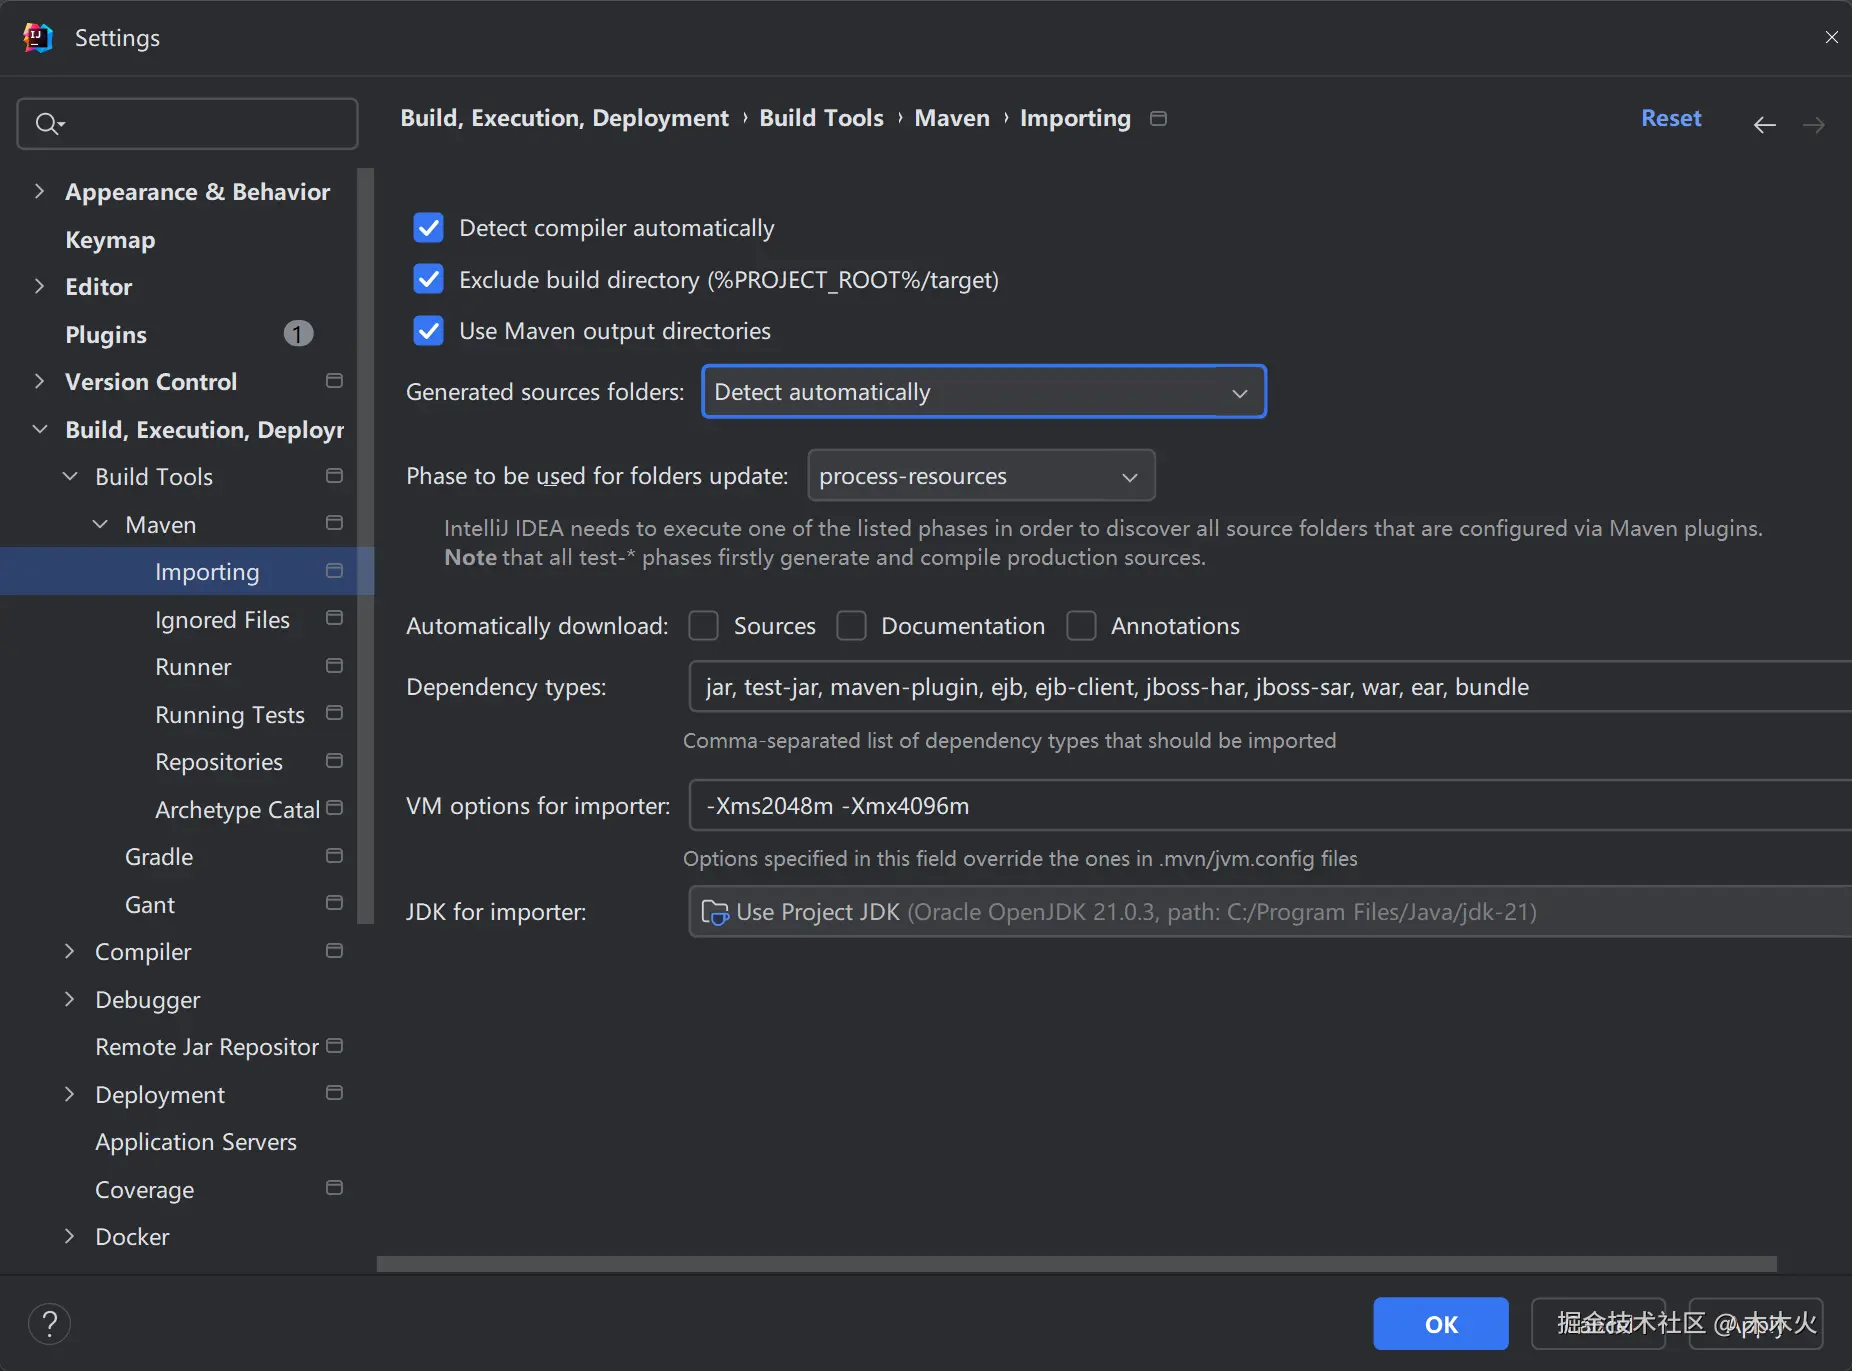Screen dimensions: 1852x1371
Task: Click project-level icon on Importing row
Action: (334, 571)
